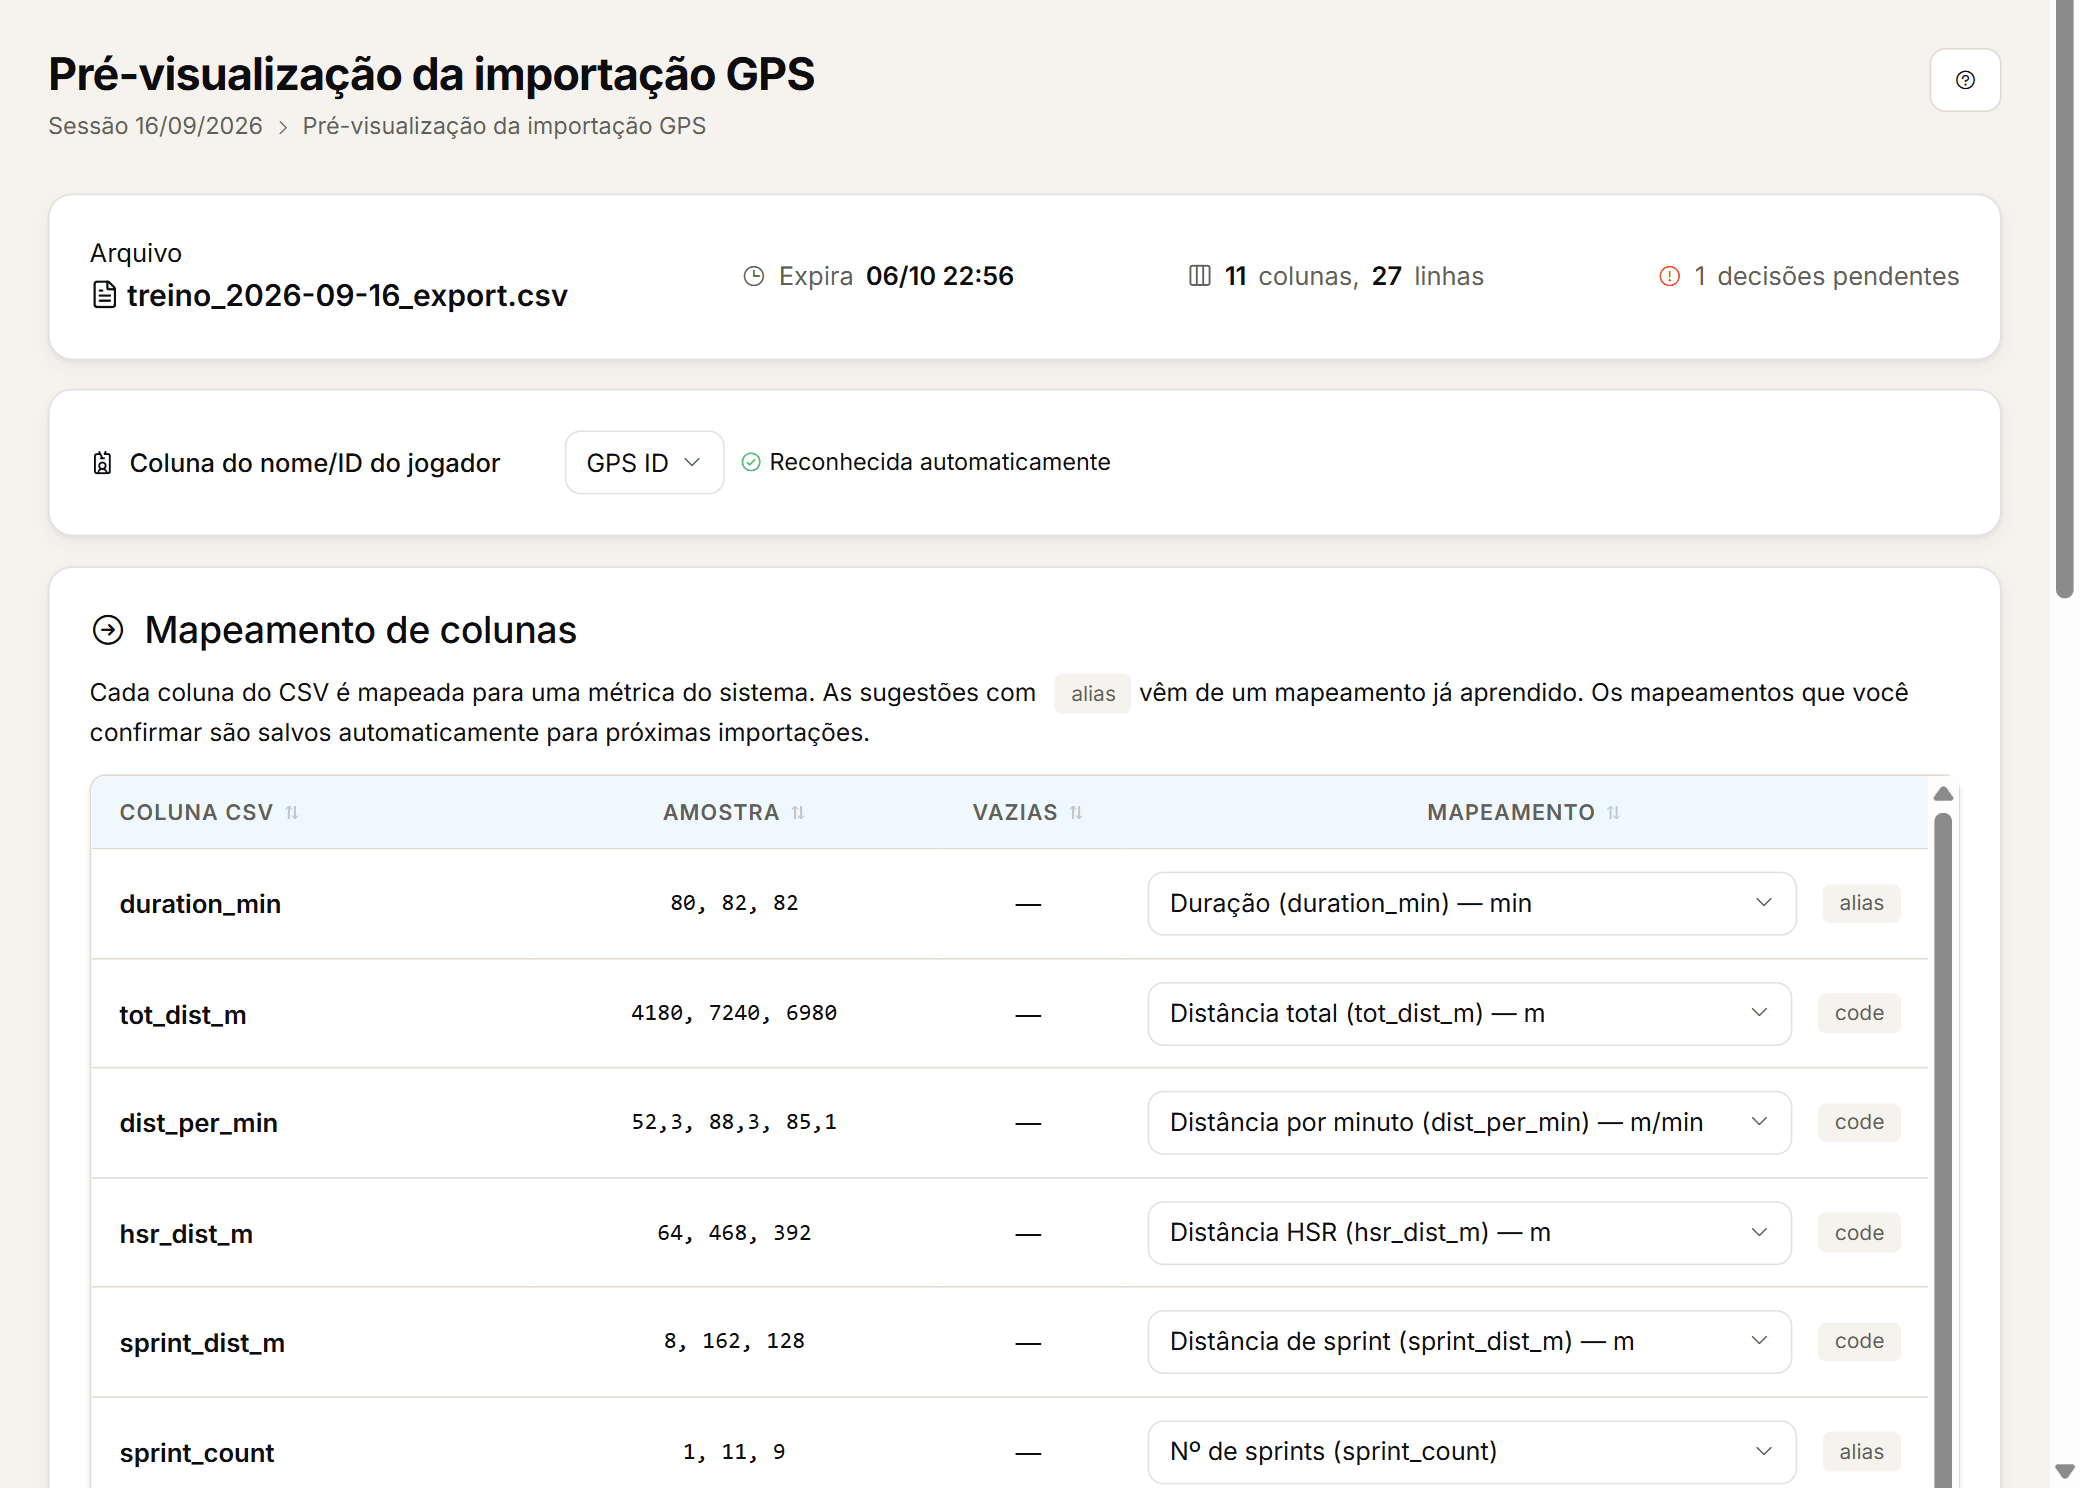The width and height of the screenshot is (2080, 1488).
Task: Sort by COLUNA CSV sort icon
Action: [292, 813]
